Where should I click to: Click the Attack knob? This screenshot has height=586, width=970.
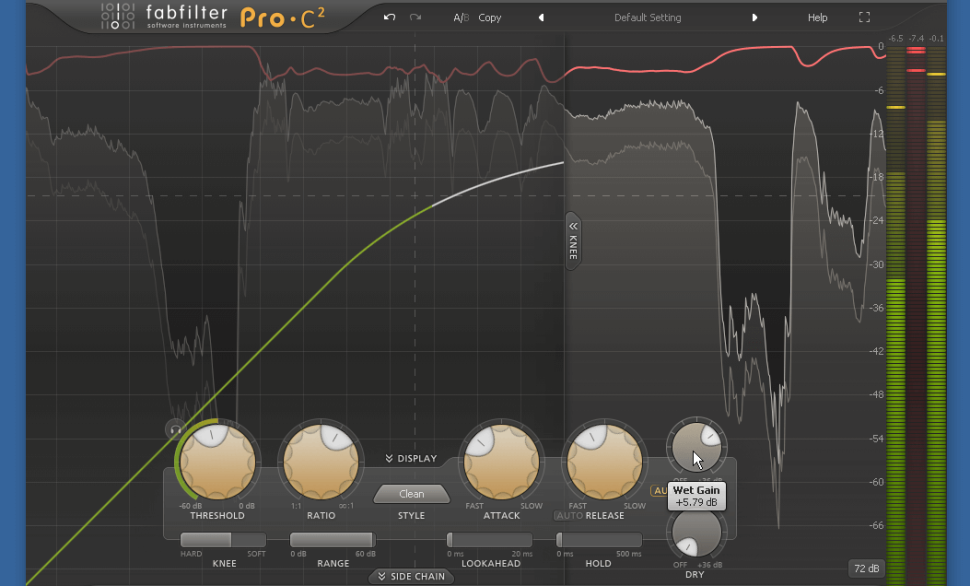(x=501, y=462)
